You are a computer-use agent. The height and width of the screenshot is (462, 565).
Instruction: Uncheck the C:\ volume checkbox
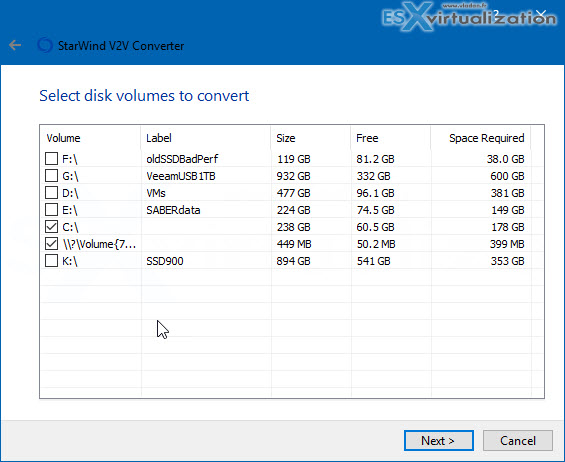(51, 227)
